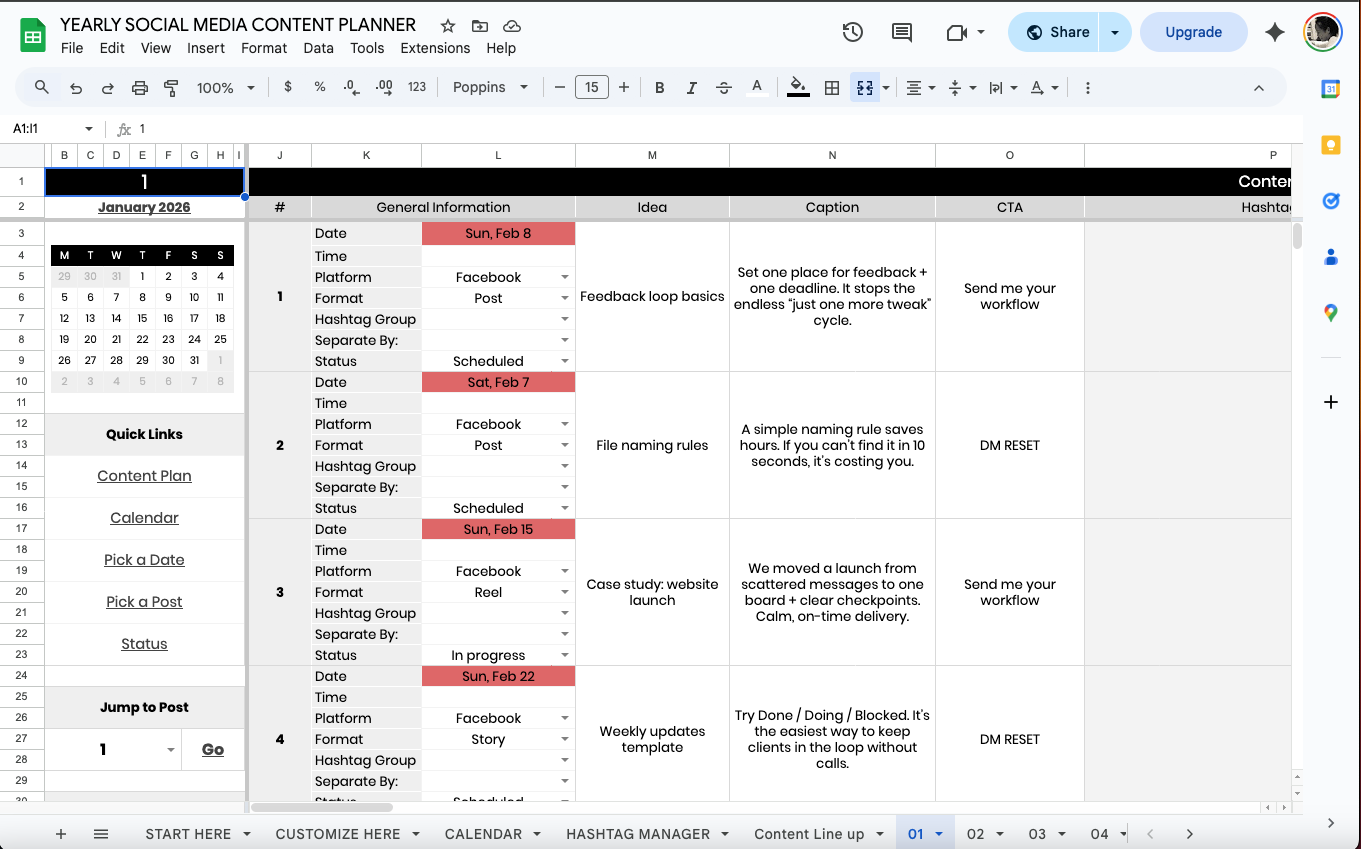Click the merge cells icon
This screenshot has width=1361, height=849.
coord(862,87)
